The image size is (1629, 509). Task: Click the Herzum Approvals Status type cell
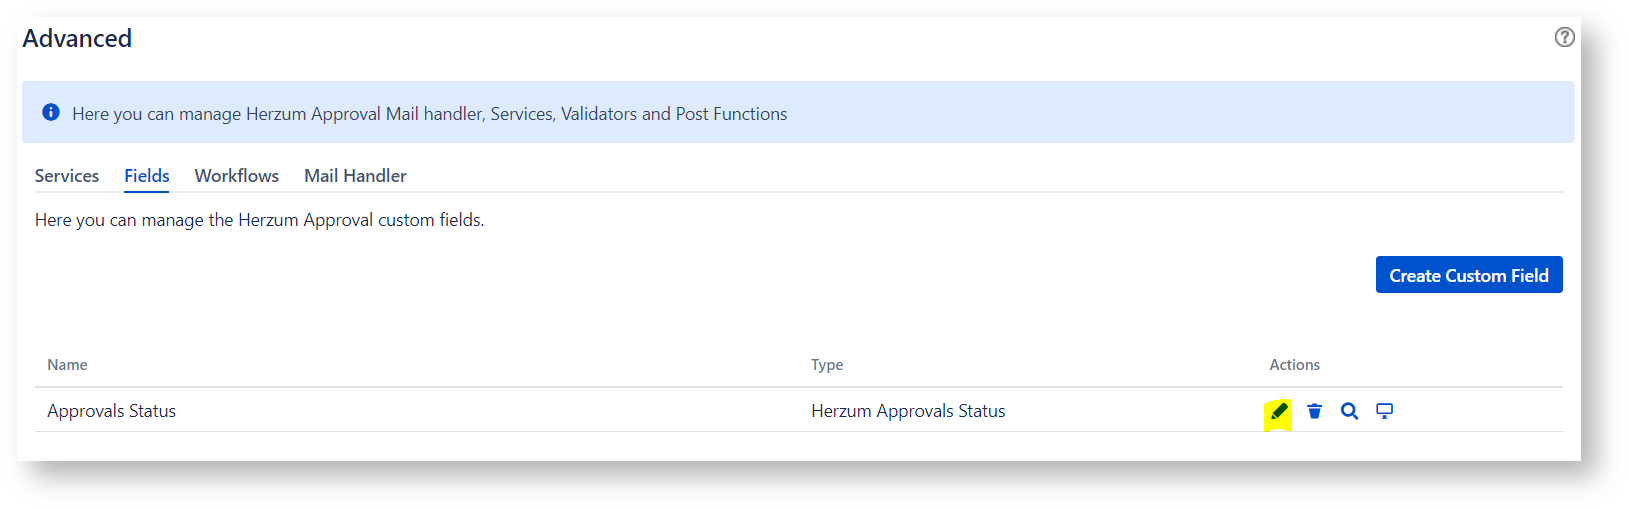click(908, 411)
